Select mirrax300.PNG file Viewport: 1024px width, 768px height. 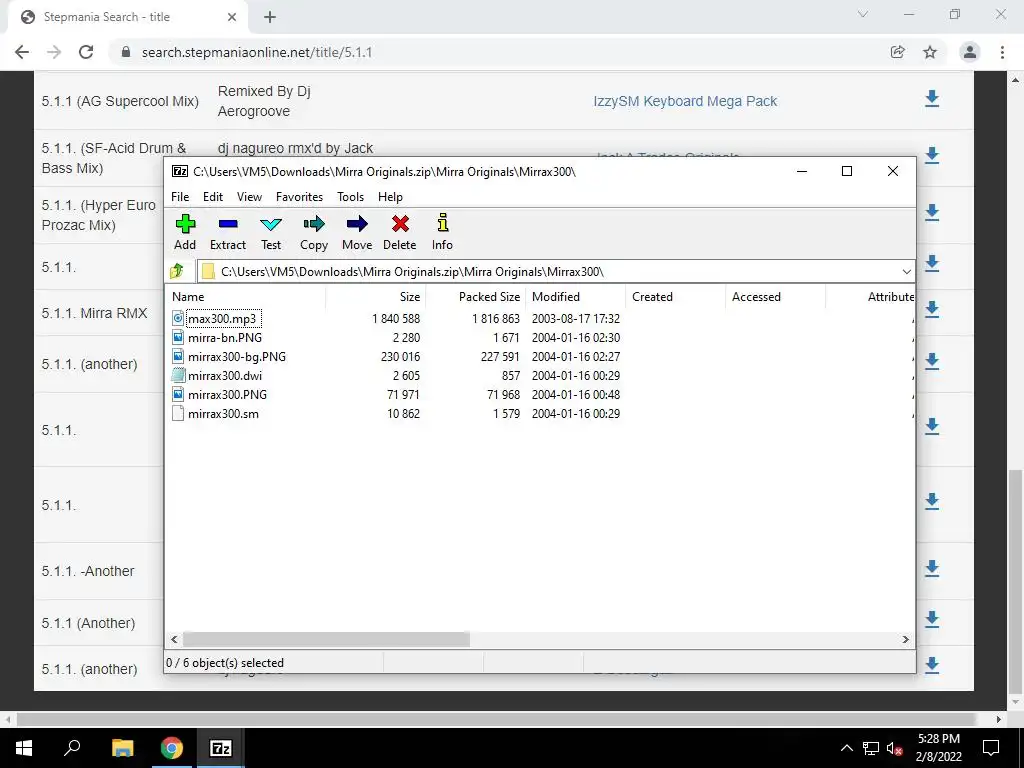[x=227, y=394]
